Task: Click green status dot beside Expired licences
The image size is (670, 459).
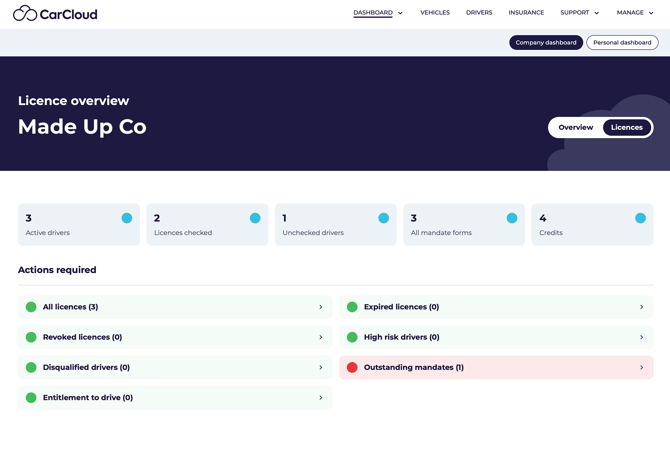Action: pos(352,307)
